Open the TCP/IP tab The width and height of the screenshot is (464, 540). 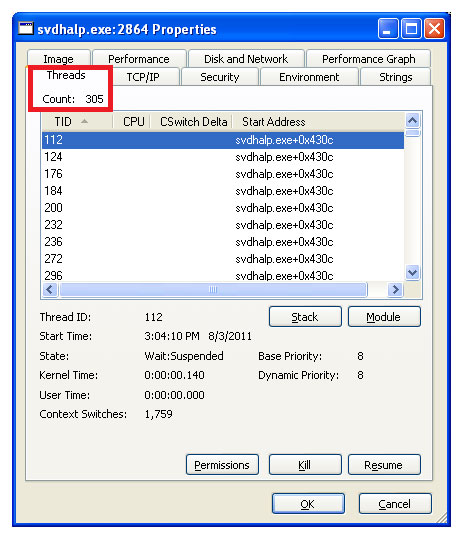[x=143, y=77]
